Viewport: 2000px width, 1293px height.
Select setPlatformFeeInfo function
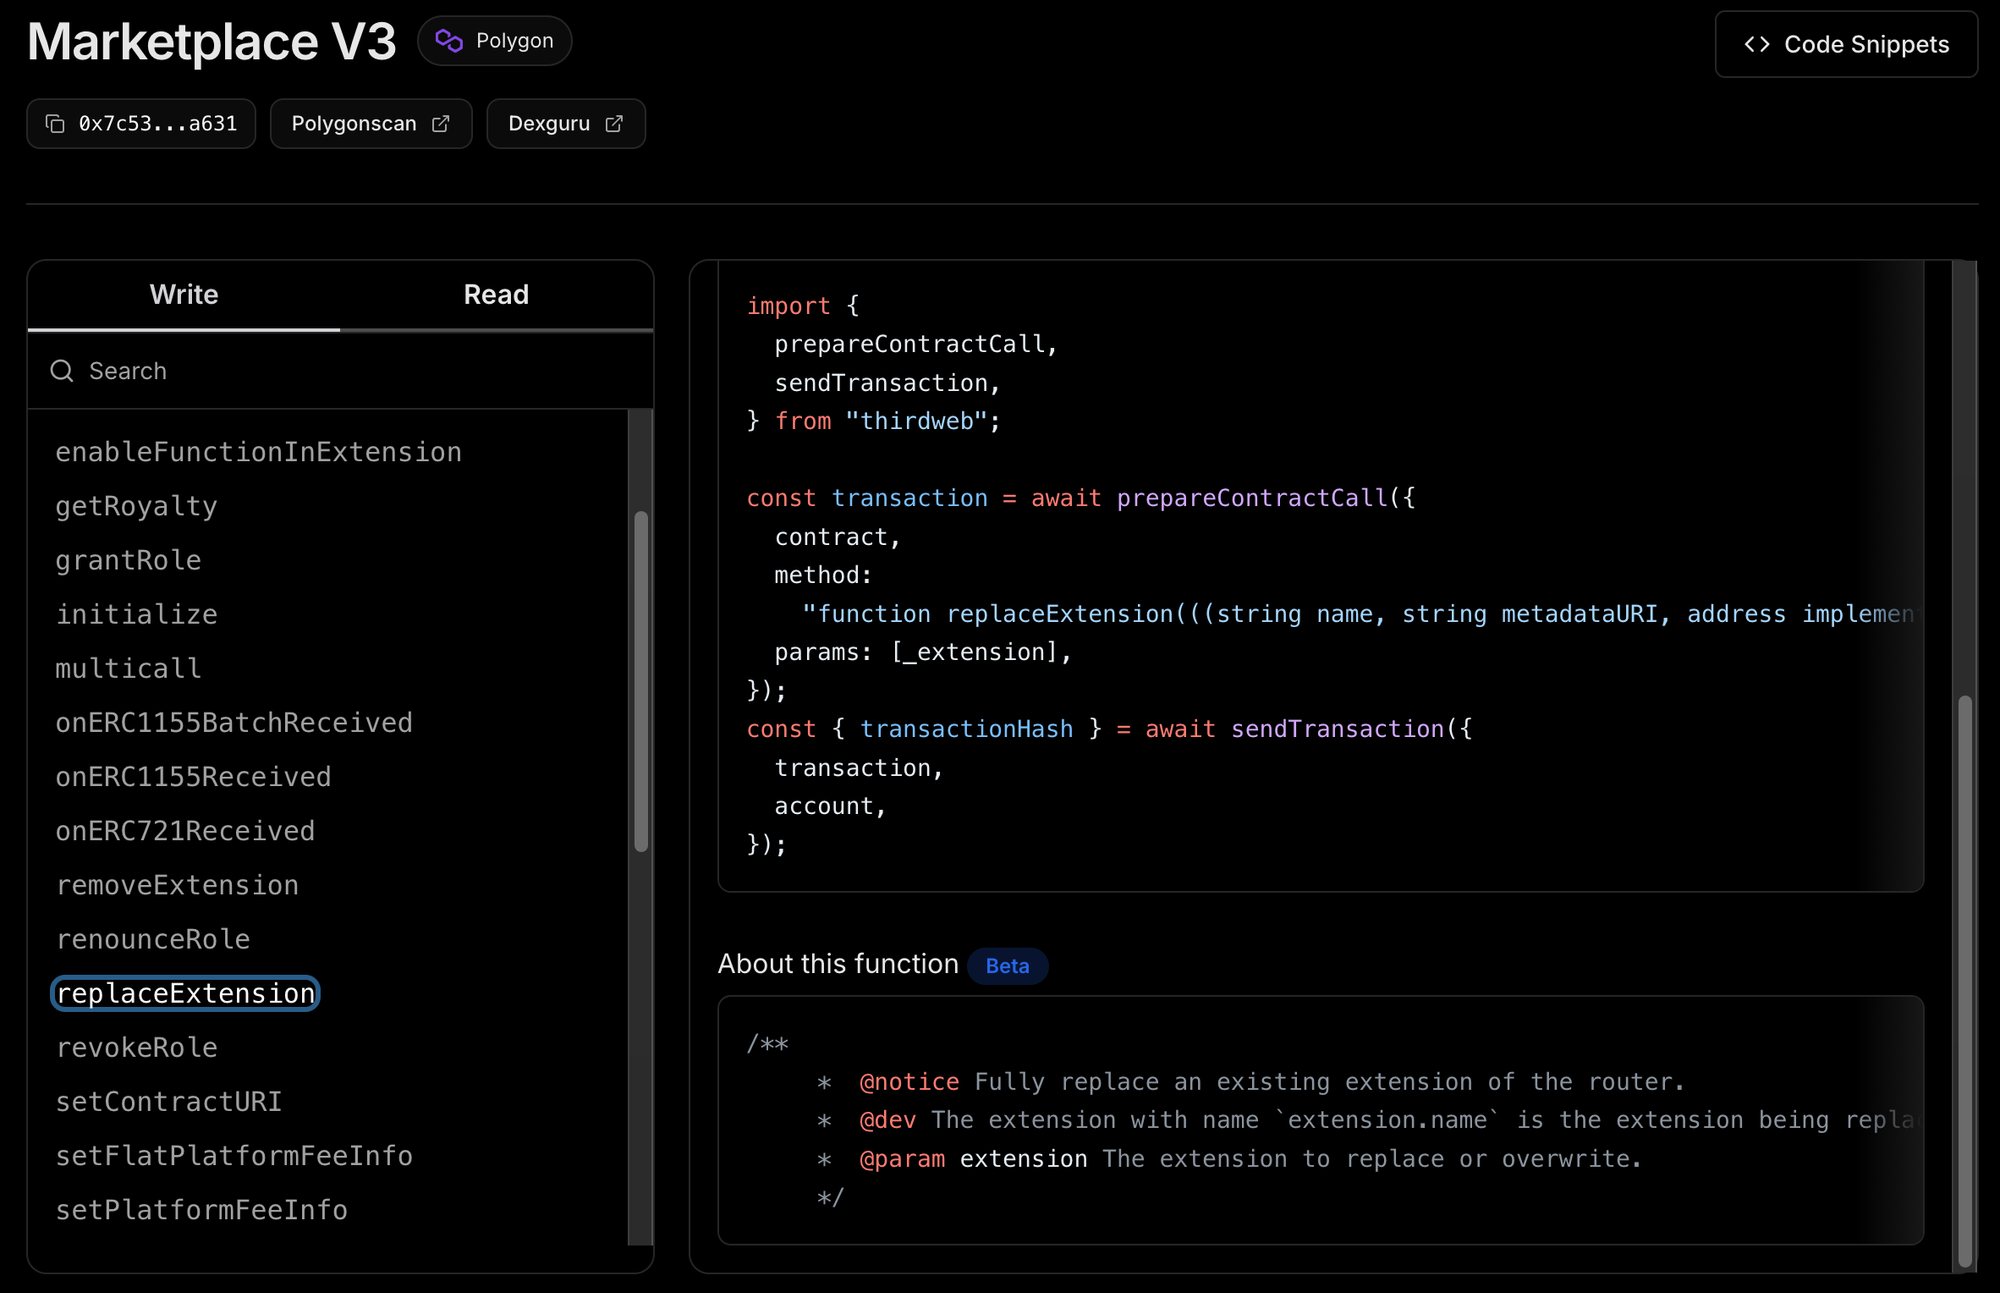pyautogui.click(x=202, y=1210)
